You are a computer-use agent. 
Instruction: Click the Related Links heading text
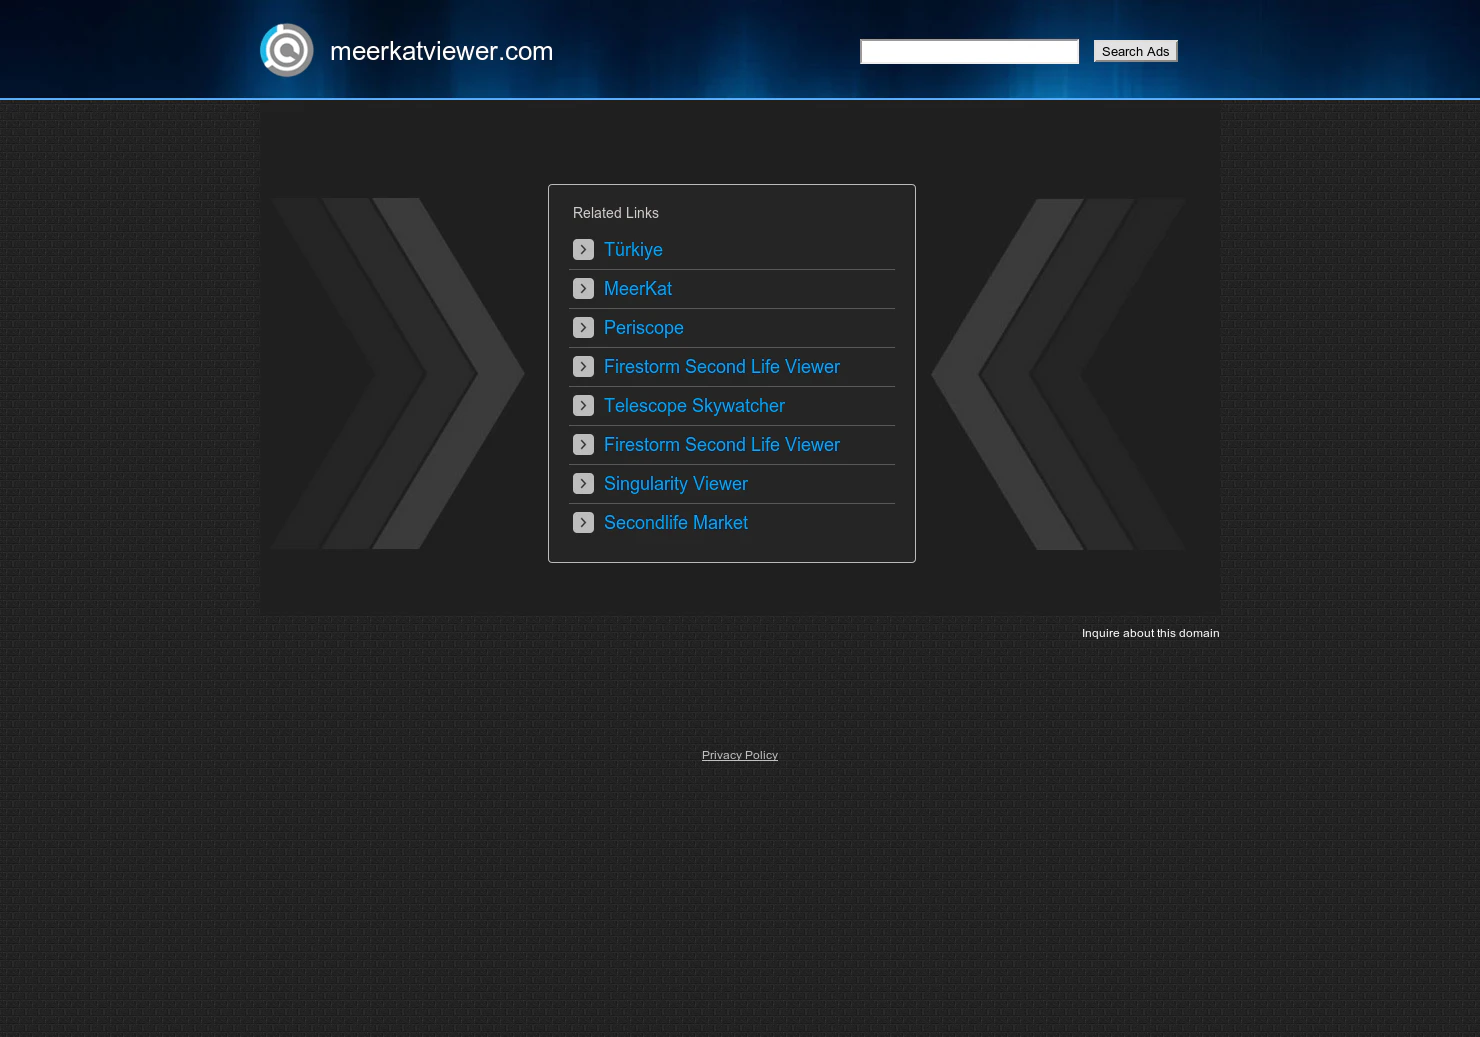click(616, 213)
